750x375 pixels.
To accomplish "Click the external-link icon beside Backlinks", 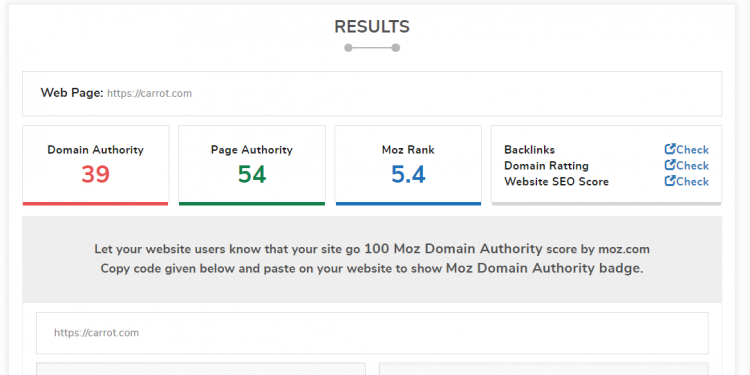I will click(670, 149).
